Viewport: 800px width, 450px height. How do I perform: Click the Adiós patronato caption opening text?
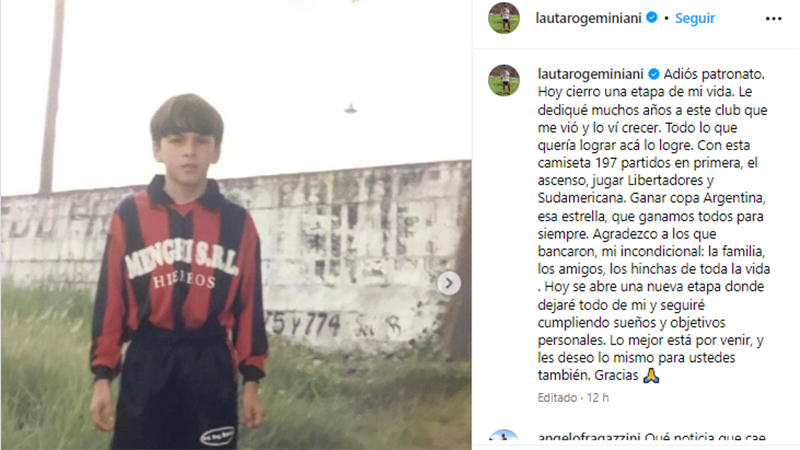point(714,74)
